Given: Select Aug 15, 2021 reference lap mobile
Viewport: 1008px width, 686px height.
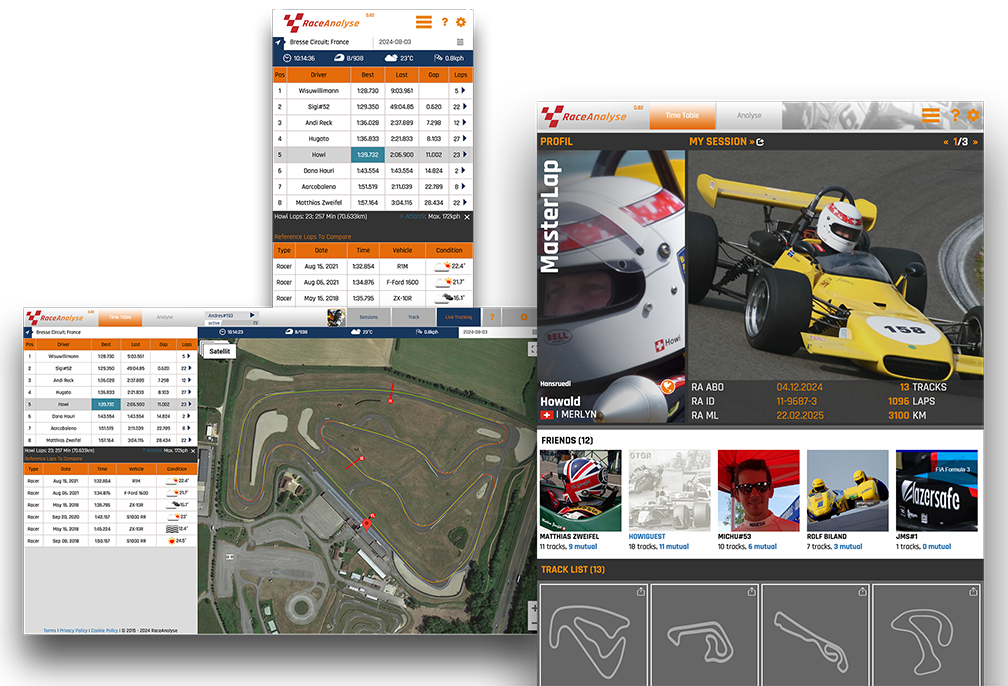Looking at the screenshot, I should coord(373,266).
